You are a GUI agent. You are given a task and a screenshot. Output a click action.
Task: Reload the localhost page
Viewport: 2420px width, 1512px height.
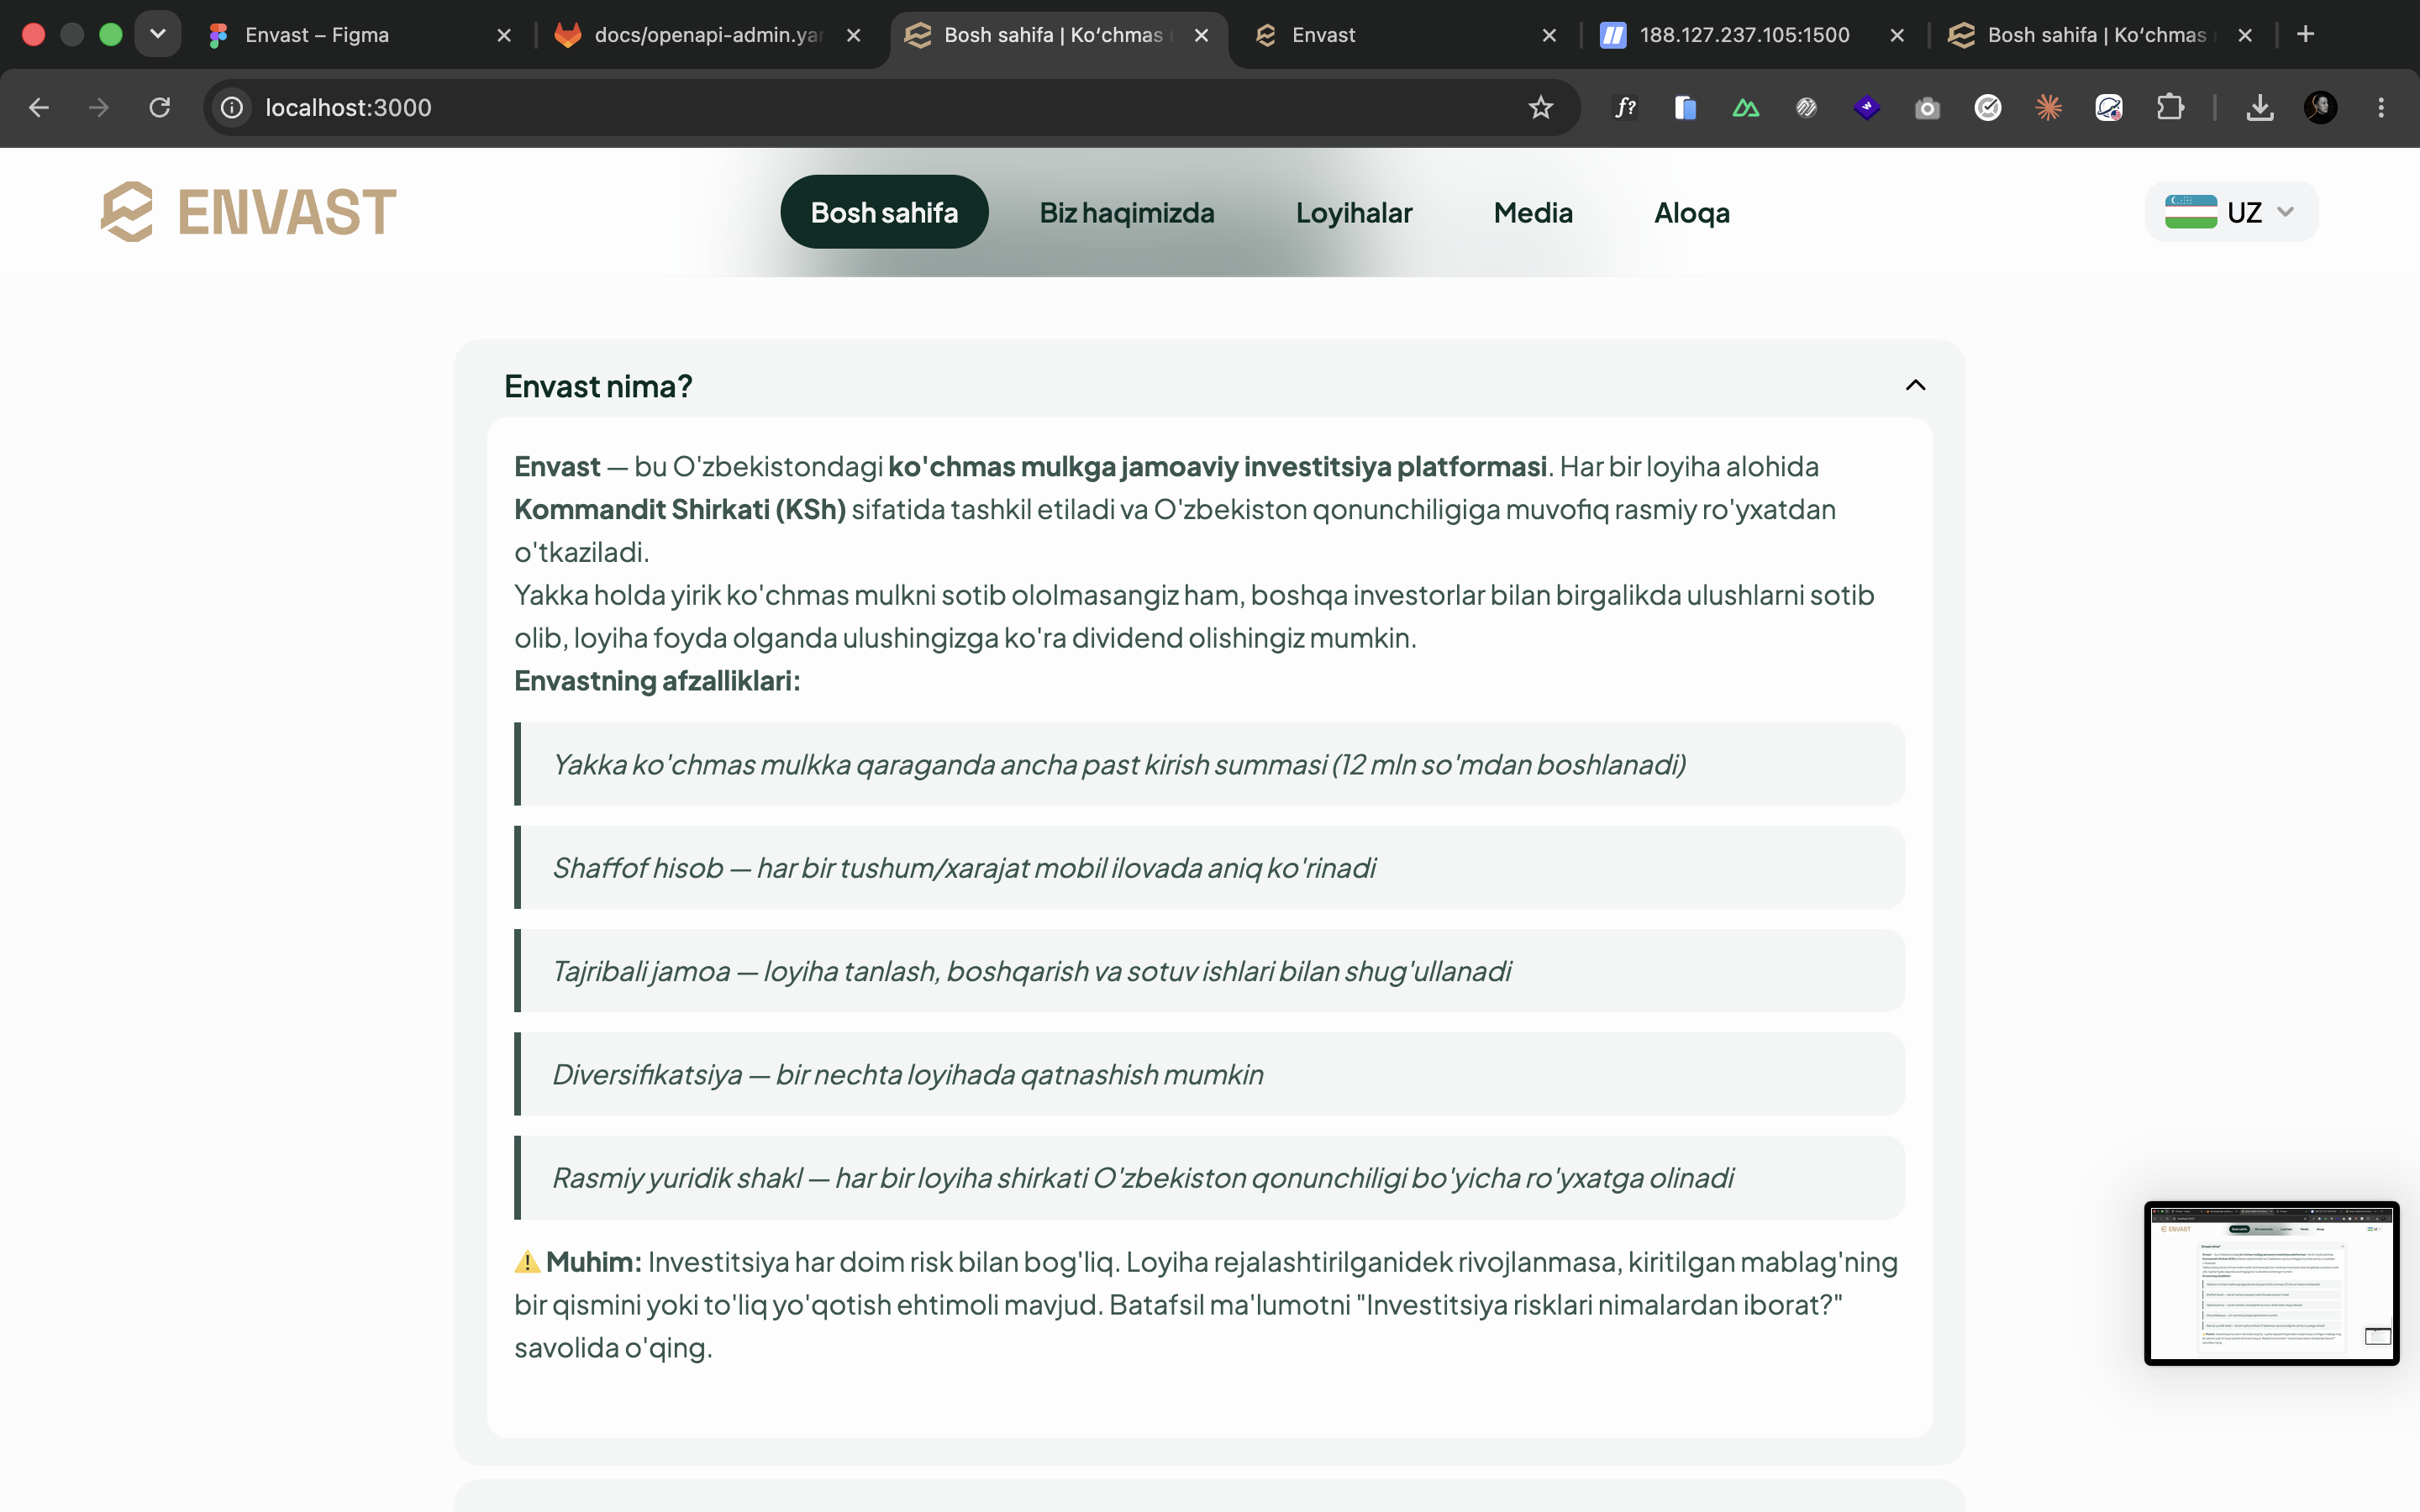159,107
